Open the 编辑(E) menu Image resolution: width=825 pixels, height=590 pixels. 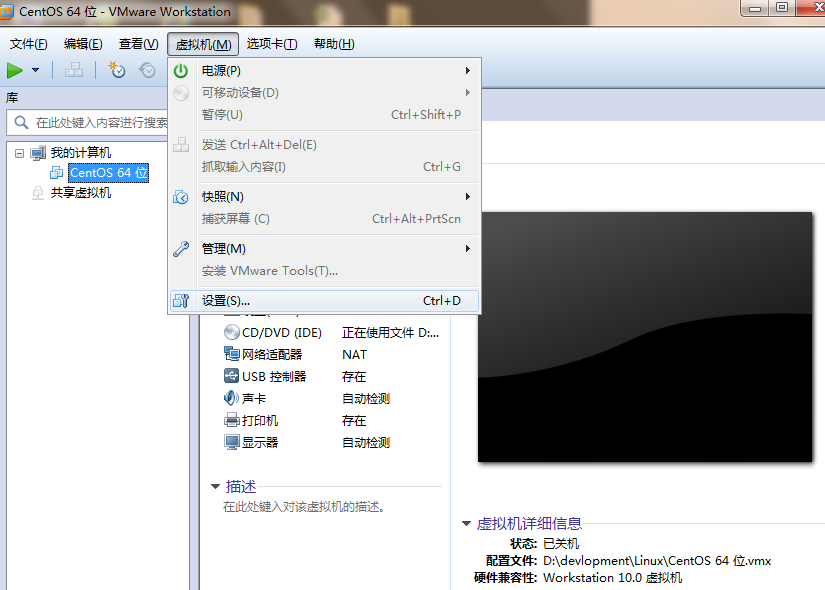83,44
